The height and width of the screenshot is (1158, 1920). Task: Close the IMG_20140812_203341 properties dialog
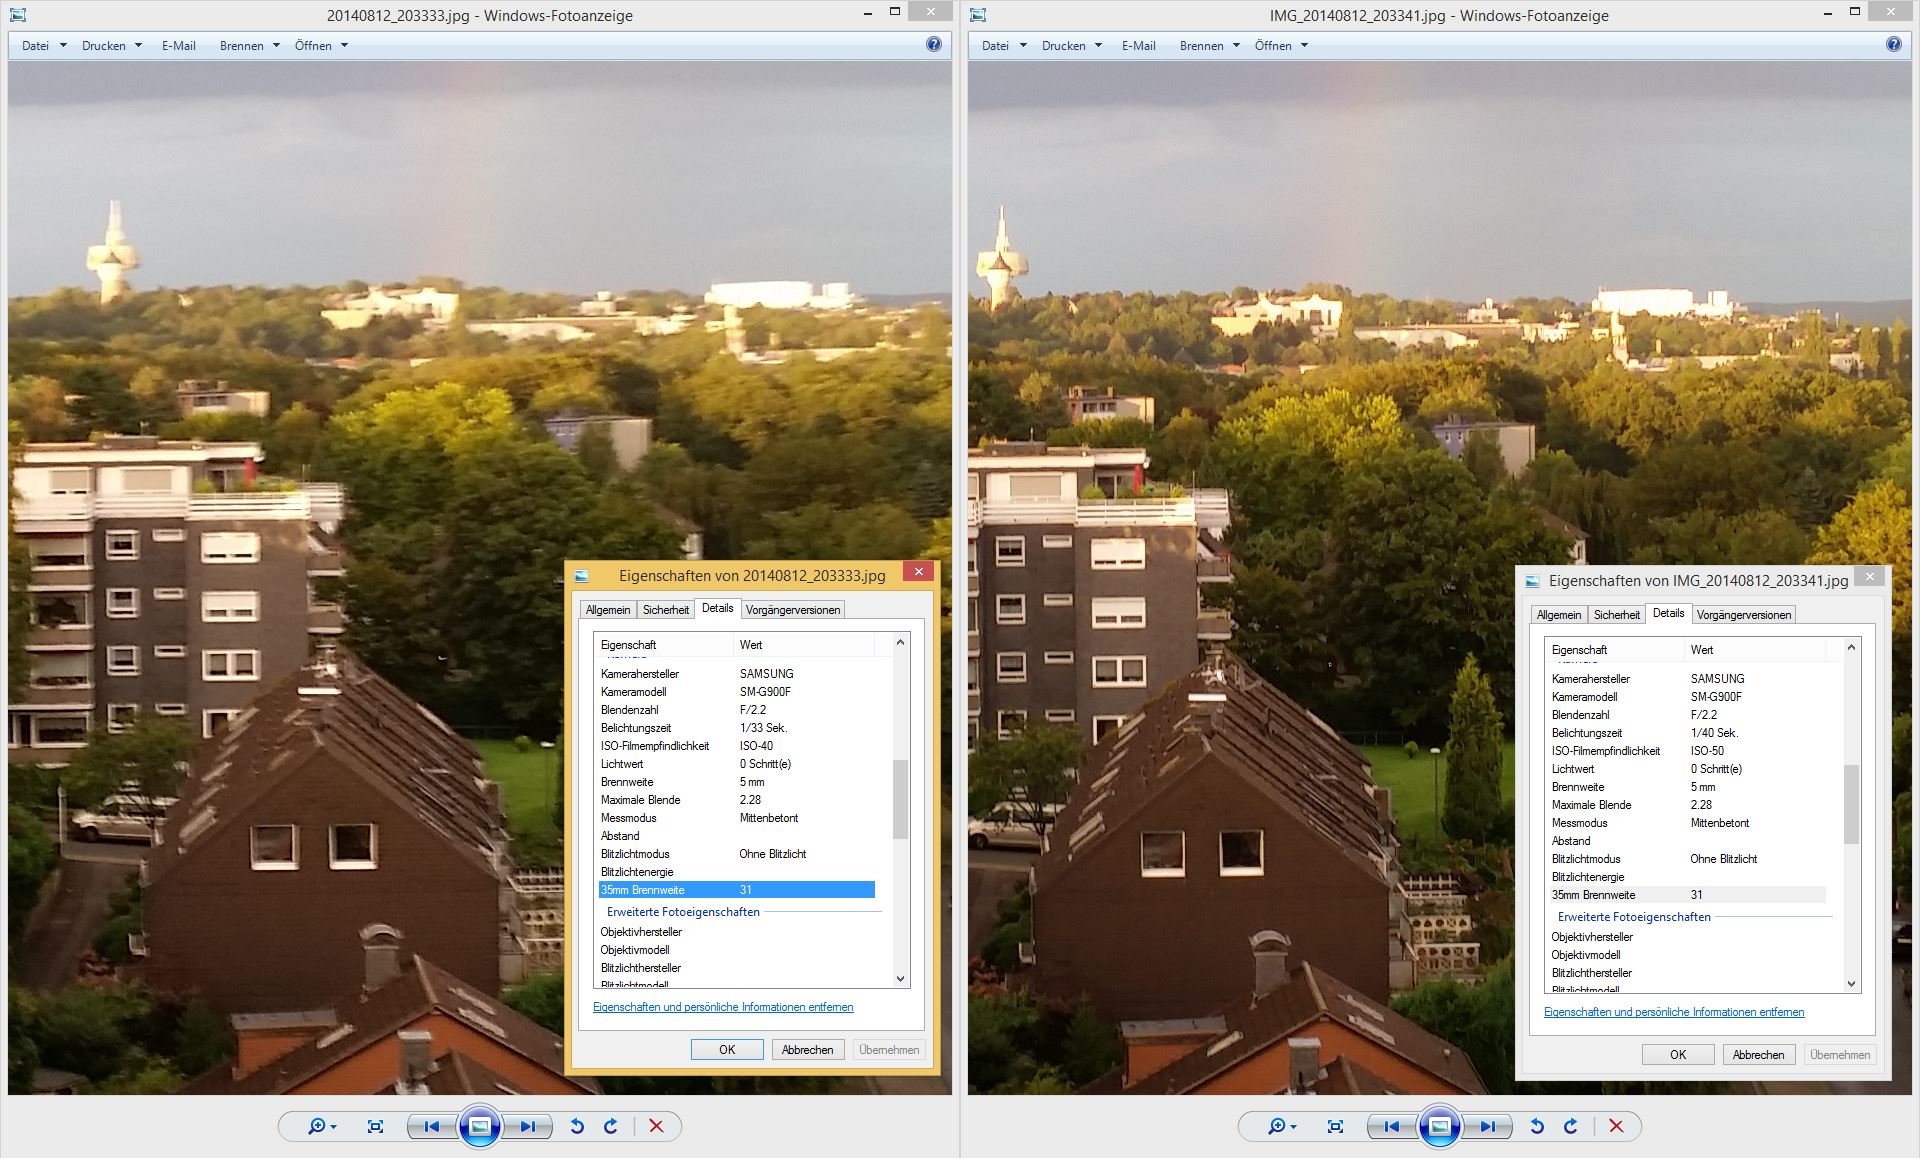point(1870,576)
